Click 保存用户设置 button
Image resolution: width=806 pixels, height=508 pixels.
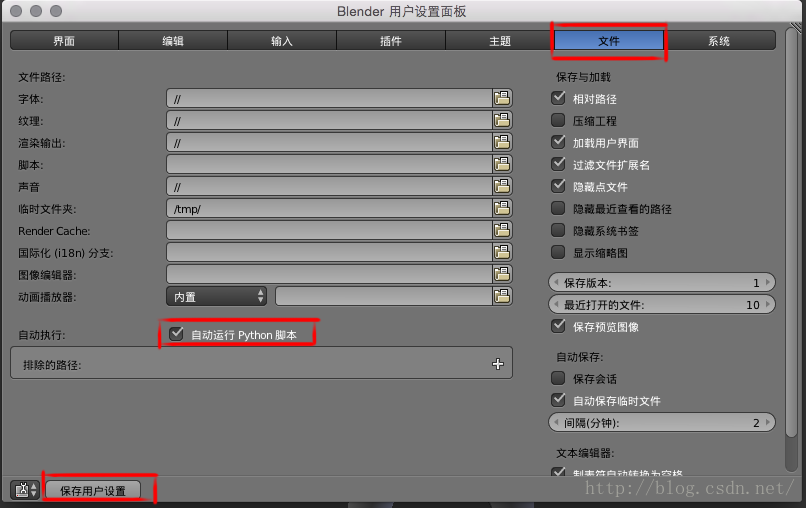93,490
